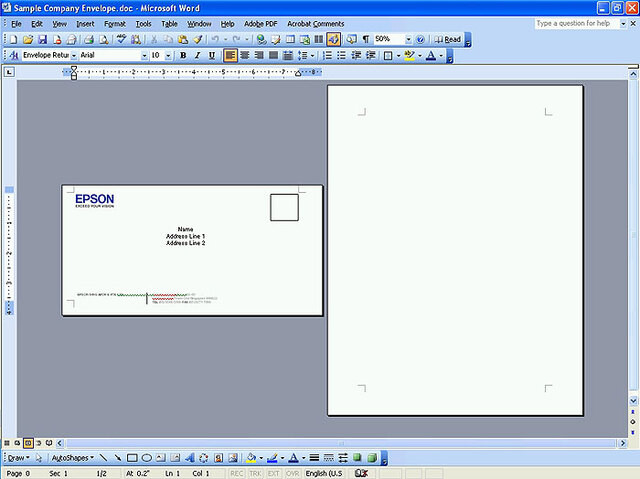Insert a text box from Drawing toolbar

click(x=161, y=458)
